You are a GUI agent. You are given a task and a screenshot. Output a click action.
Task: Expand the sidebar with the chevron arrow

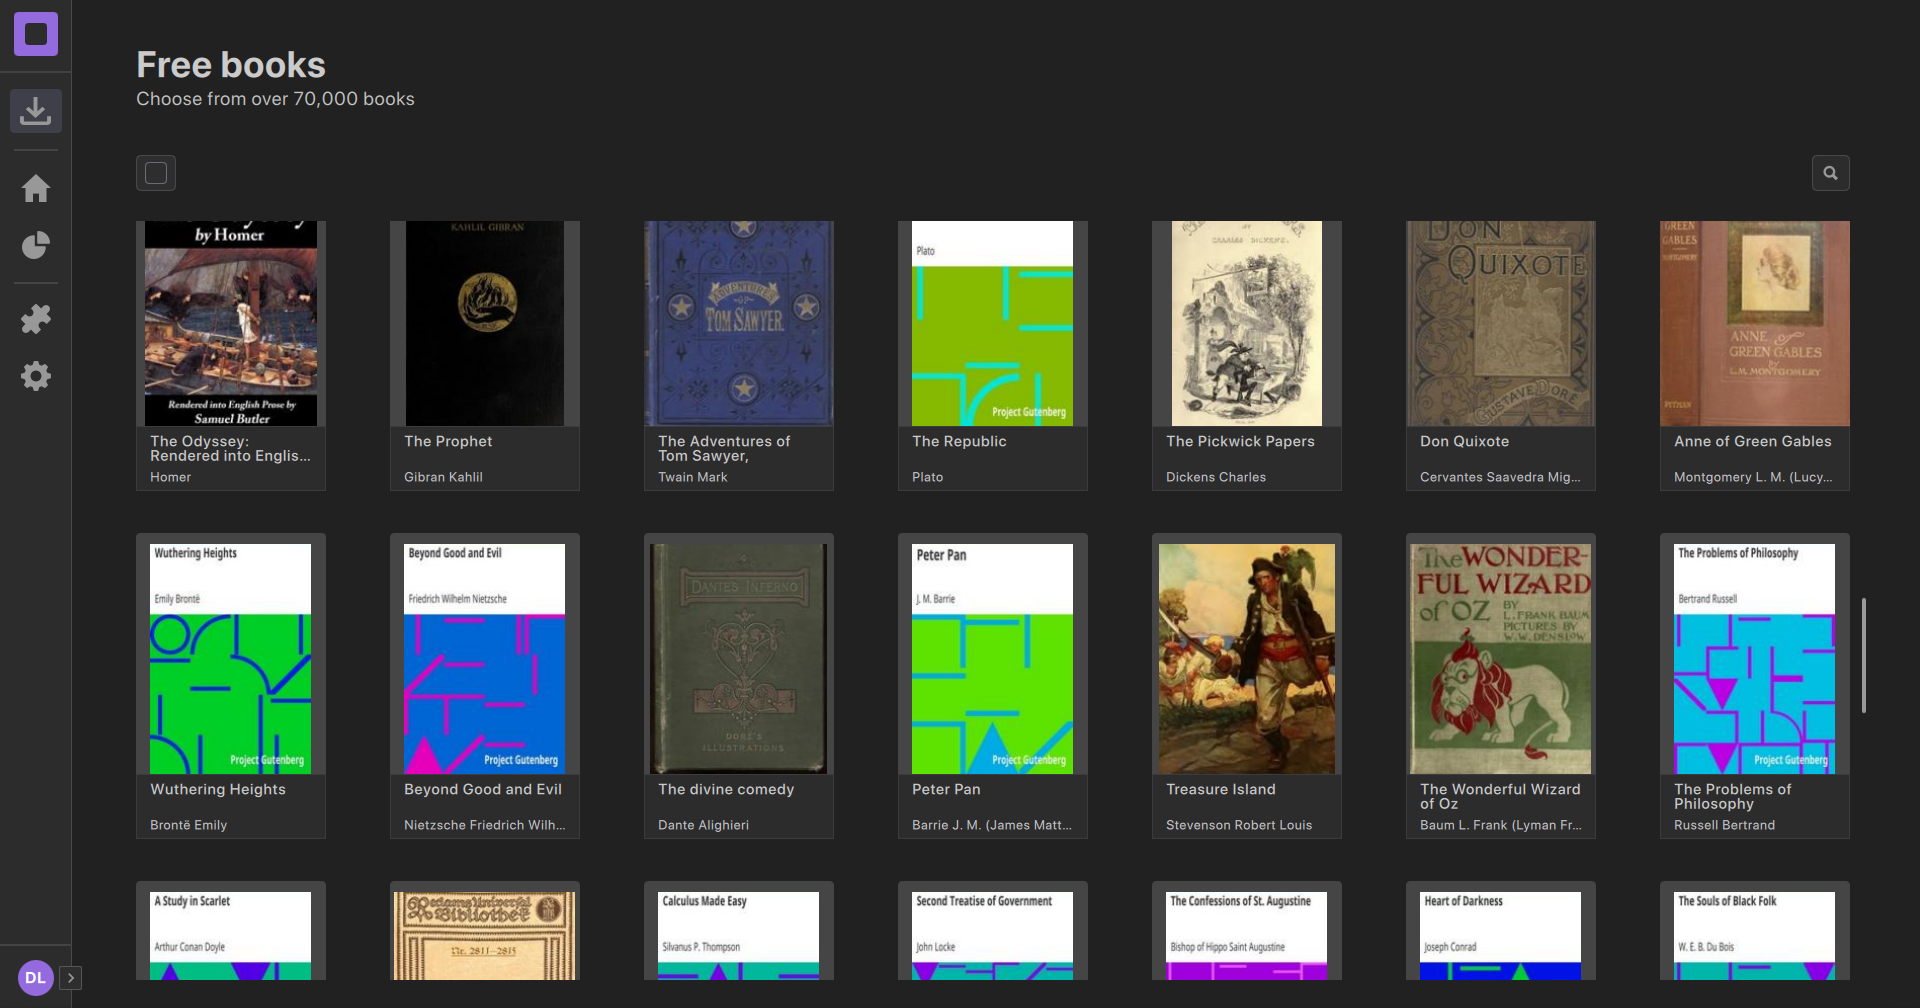tap(70, 978)
